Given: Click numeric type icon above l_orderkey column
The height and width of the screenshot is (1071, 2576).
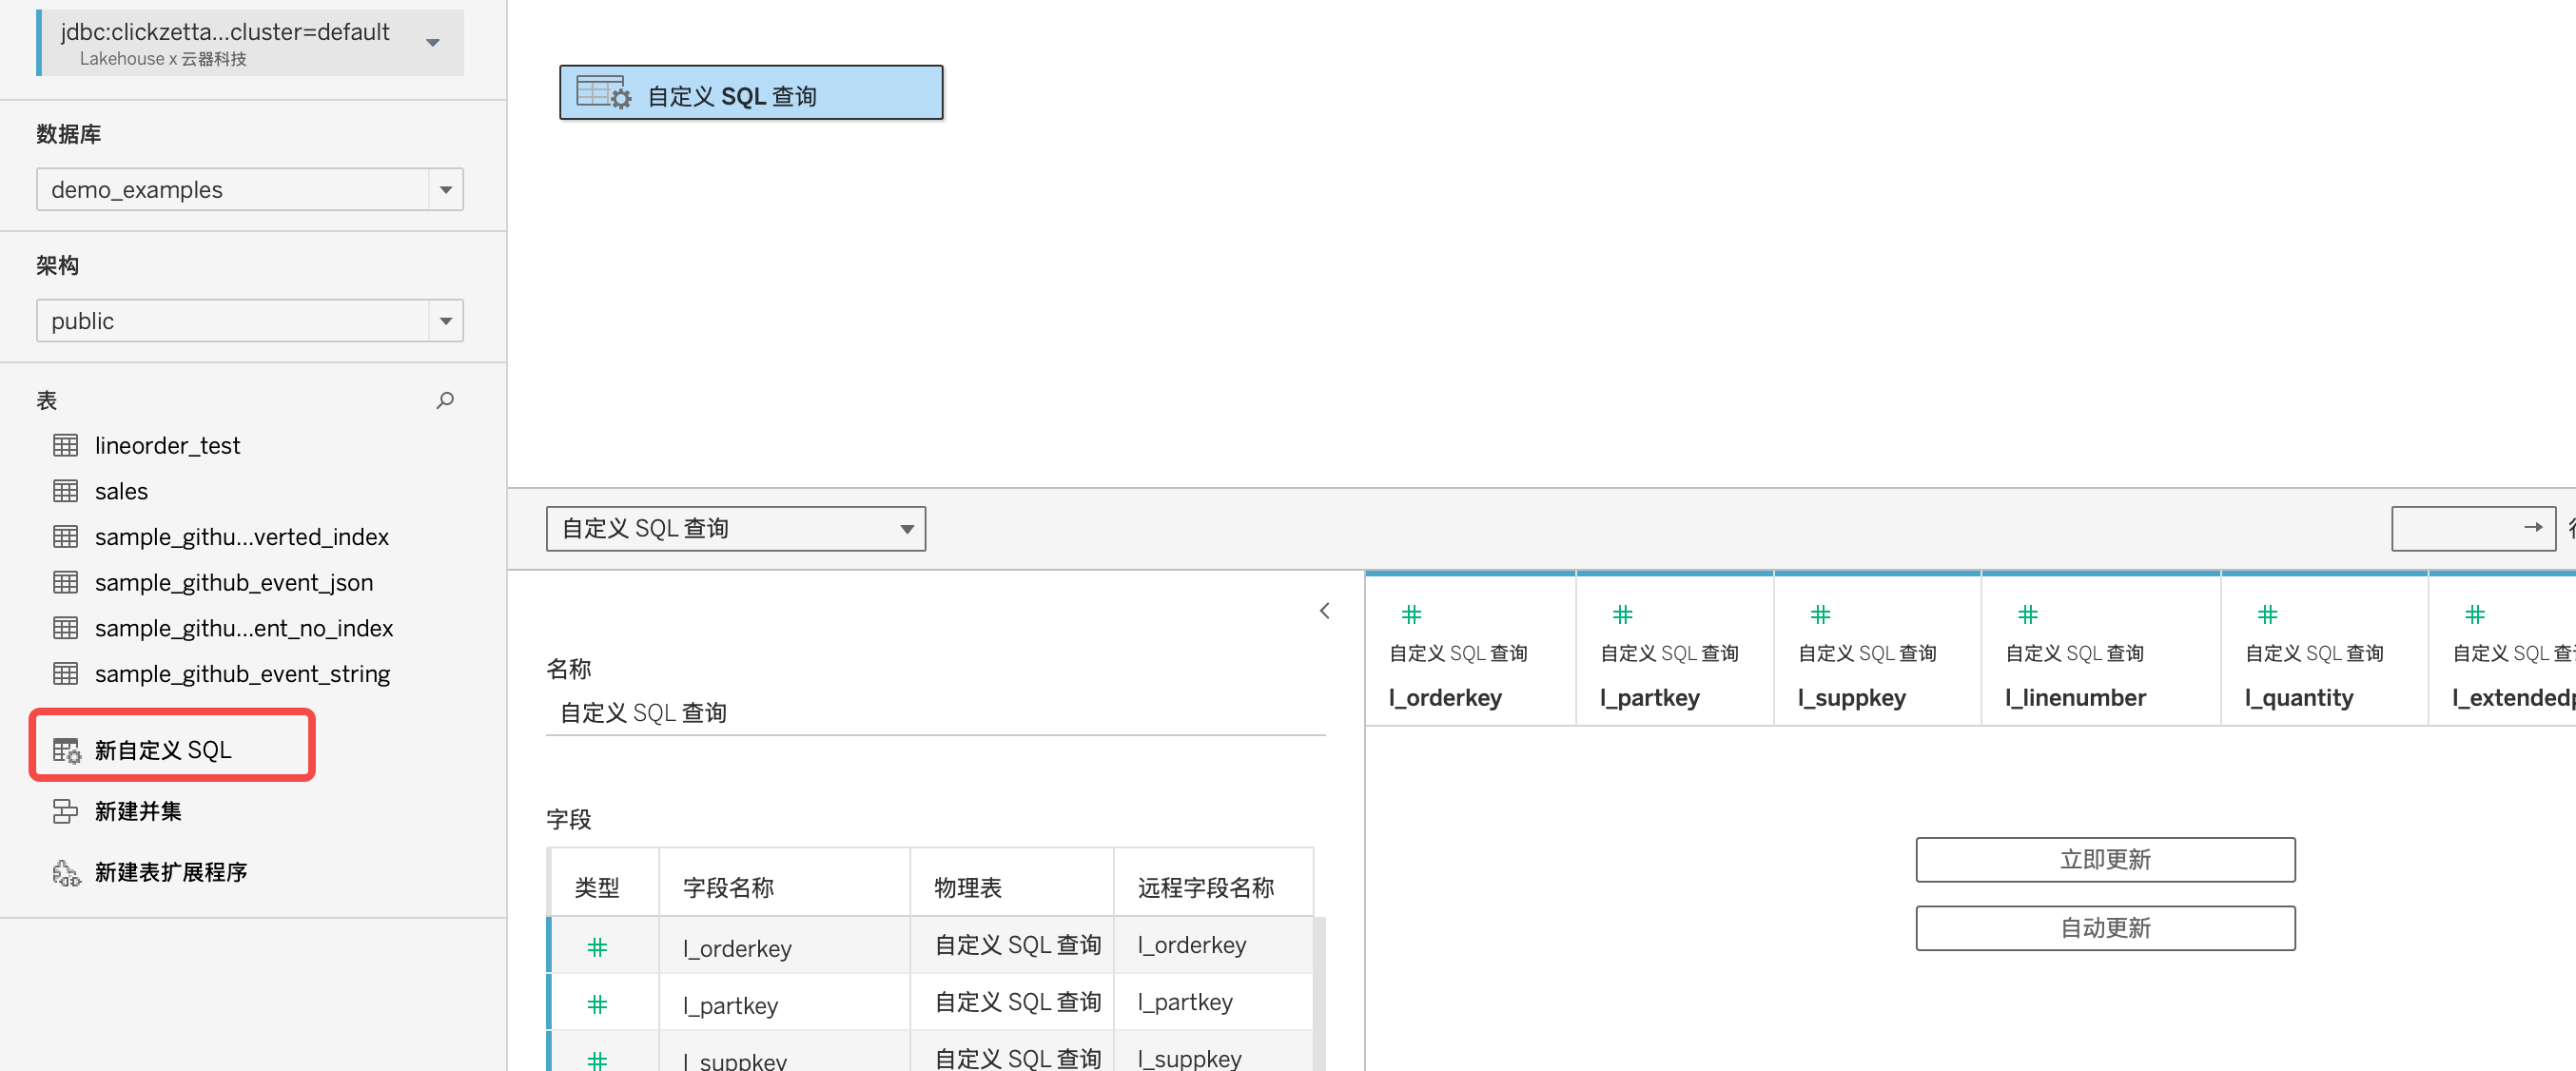Looking at the screenshot, I should [x=1411, y=614].
